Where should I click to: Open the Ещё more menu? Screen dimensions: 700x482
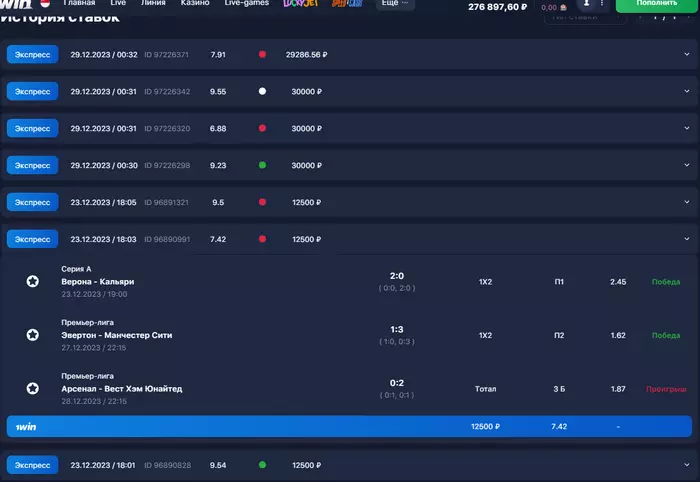(x=395, y=4)
